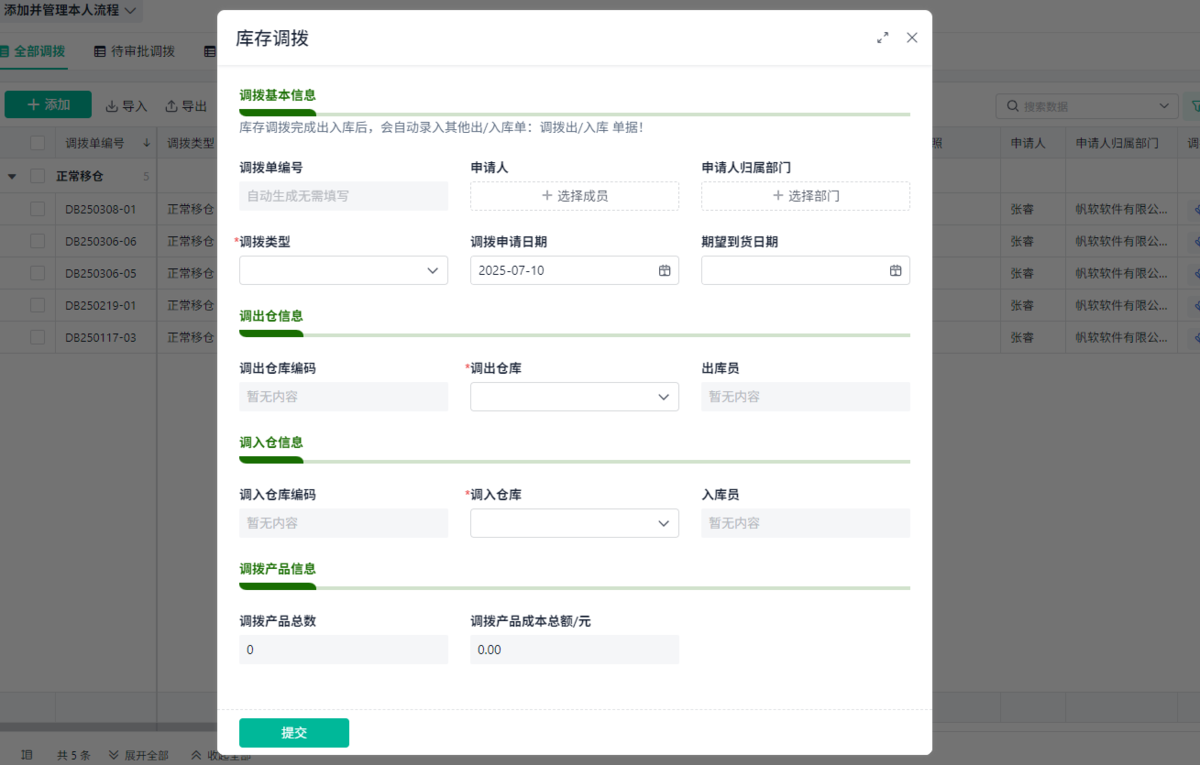The width and height of the screenshot is (1200, 765).
Task: Click 选择成员 to pick applicant
Action: (x=574, y=196)
